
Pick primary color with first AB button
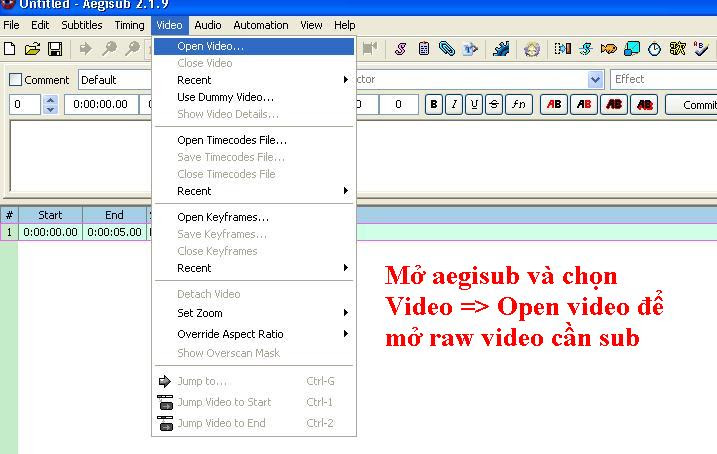point(554,104)
